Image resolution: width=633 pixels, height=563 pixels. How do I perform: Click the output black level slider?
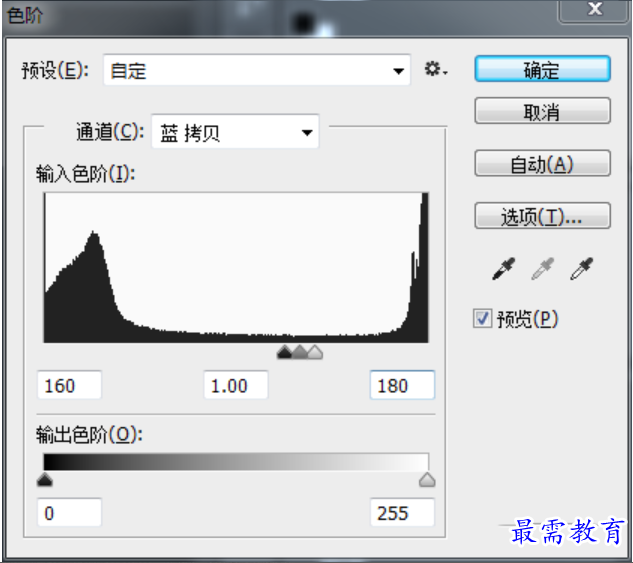click(x=44, y=480)
